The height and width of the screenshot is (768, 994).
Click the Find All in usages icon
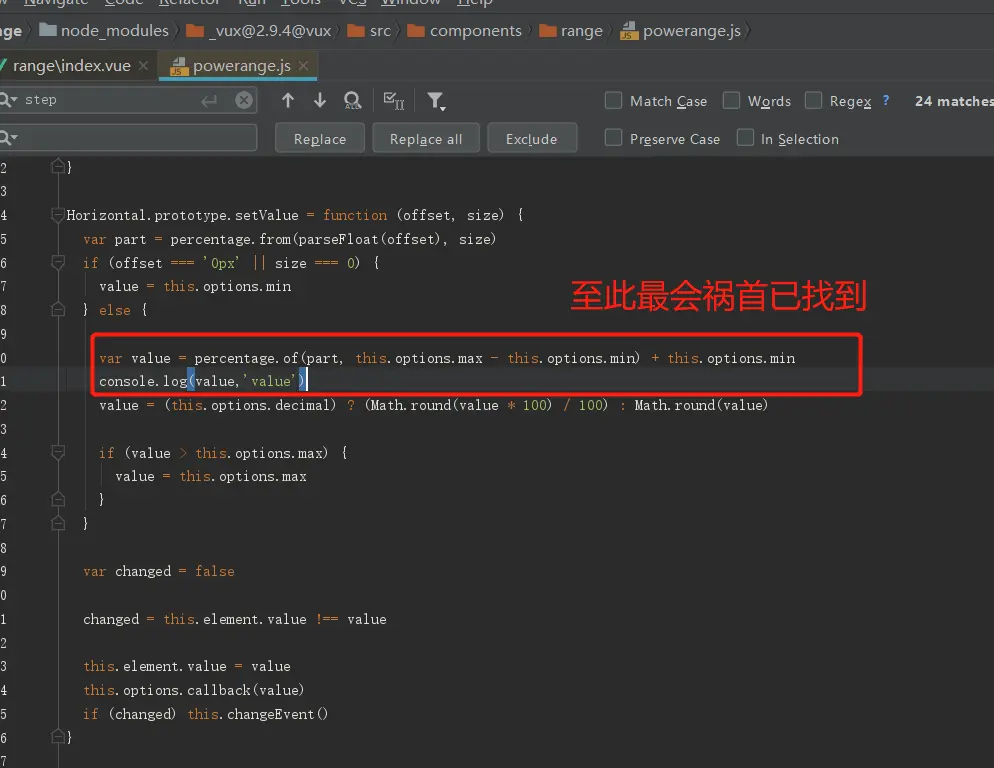[352, 100]
